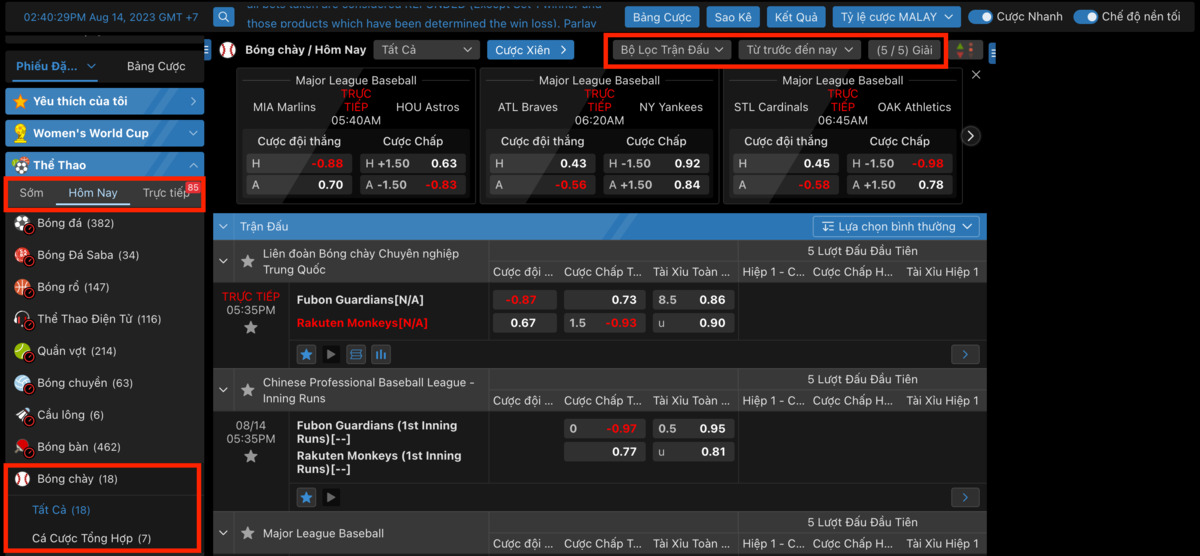Expand Lựa chọn bình thường dropdown

tap(898, 227)
